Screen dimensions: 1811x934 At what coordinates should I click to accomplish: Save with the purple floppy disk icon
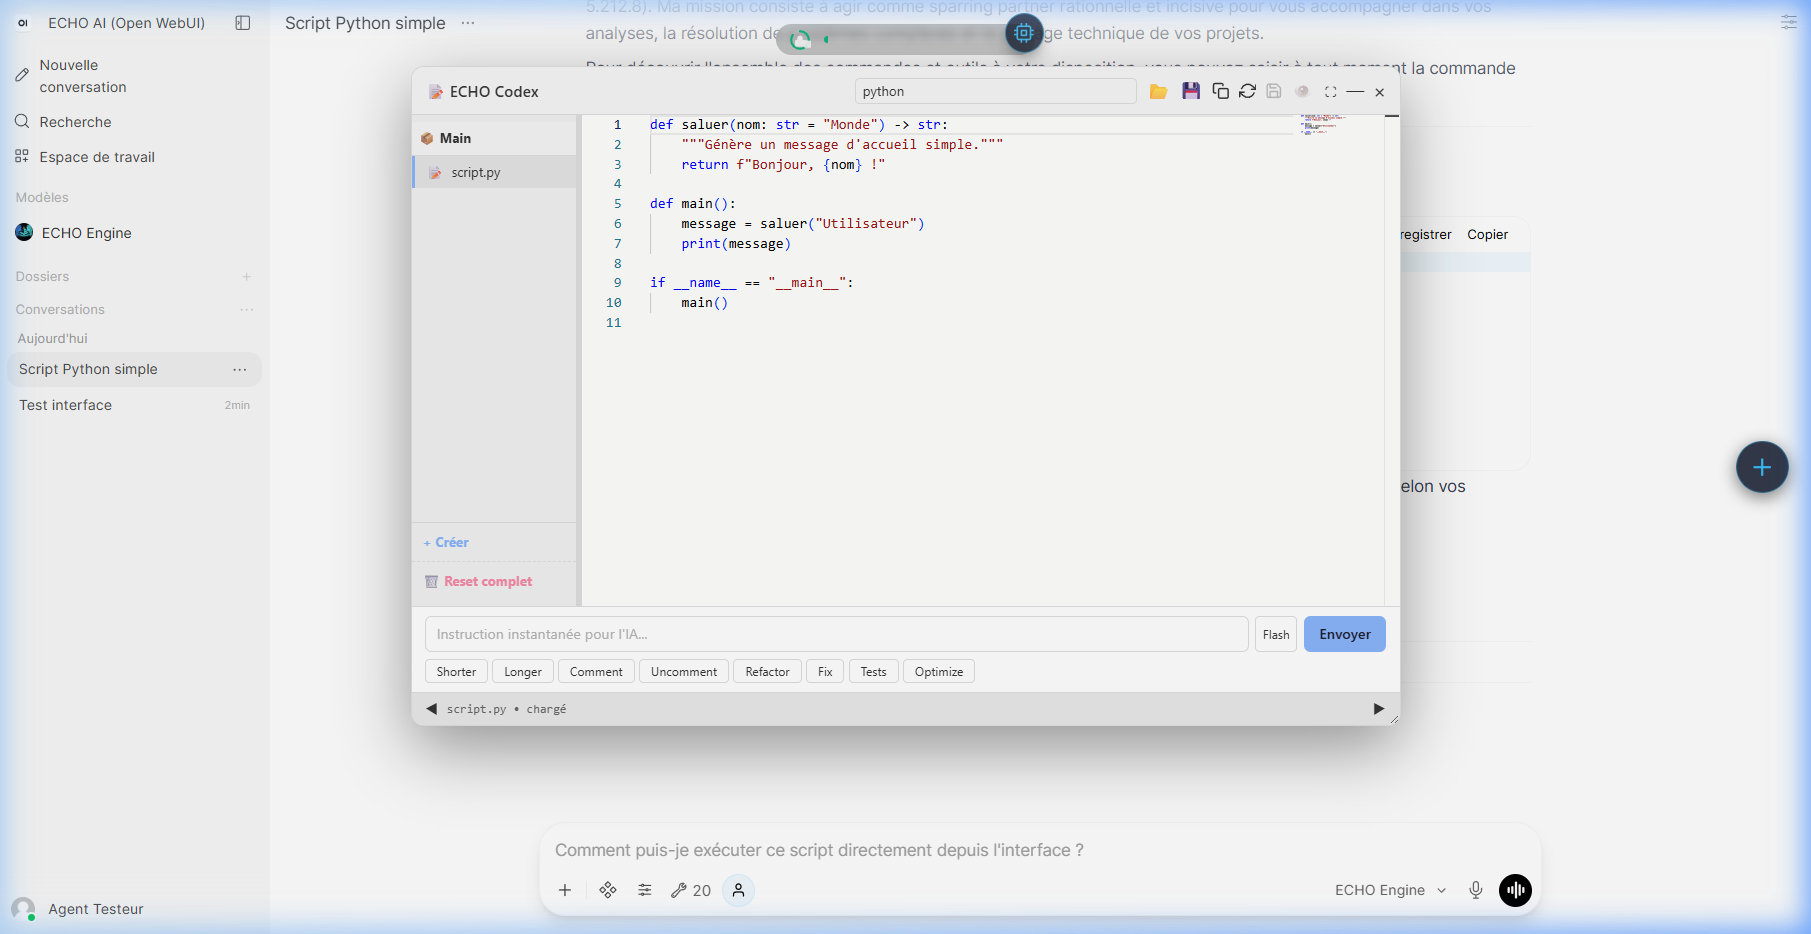click(x=1190, y=91)
